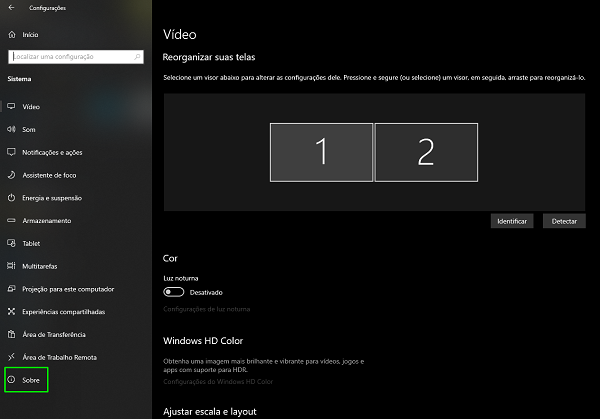Open Área de Transferência settings
This screenshot has width=600, height=419.
pyautogui.click(x=54, y=334)
